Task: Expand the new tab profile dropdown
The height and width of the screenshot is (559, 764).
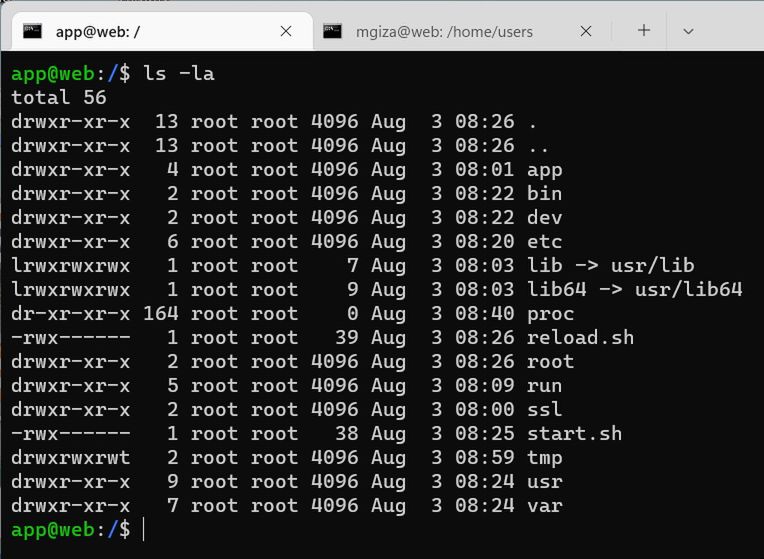Action: tap(688, 32)
